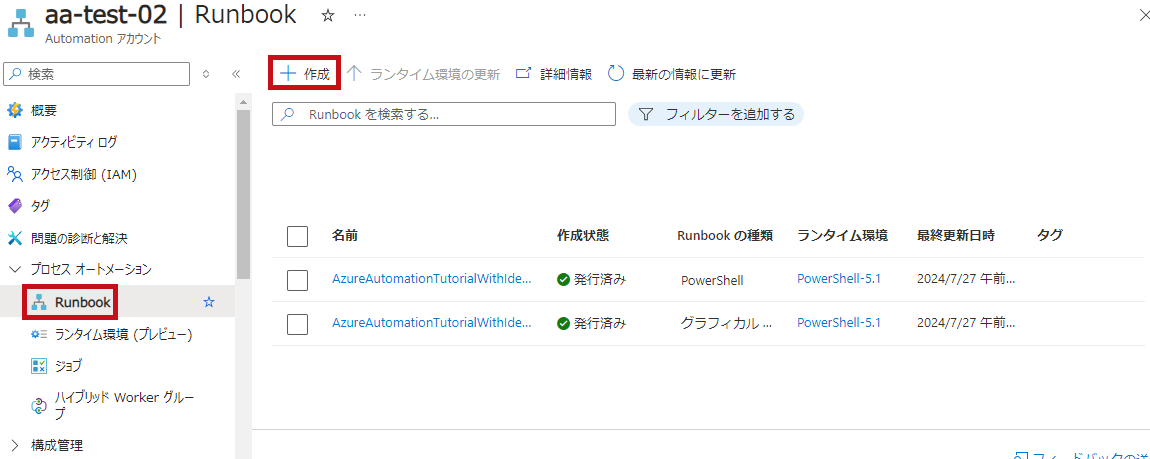Image resolution: width=1150 pixels, height=459 pixels.
Task: Sort by 最終更新日時 column header
Action: (x=956, y=235)
